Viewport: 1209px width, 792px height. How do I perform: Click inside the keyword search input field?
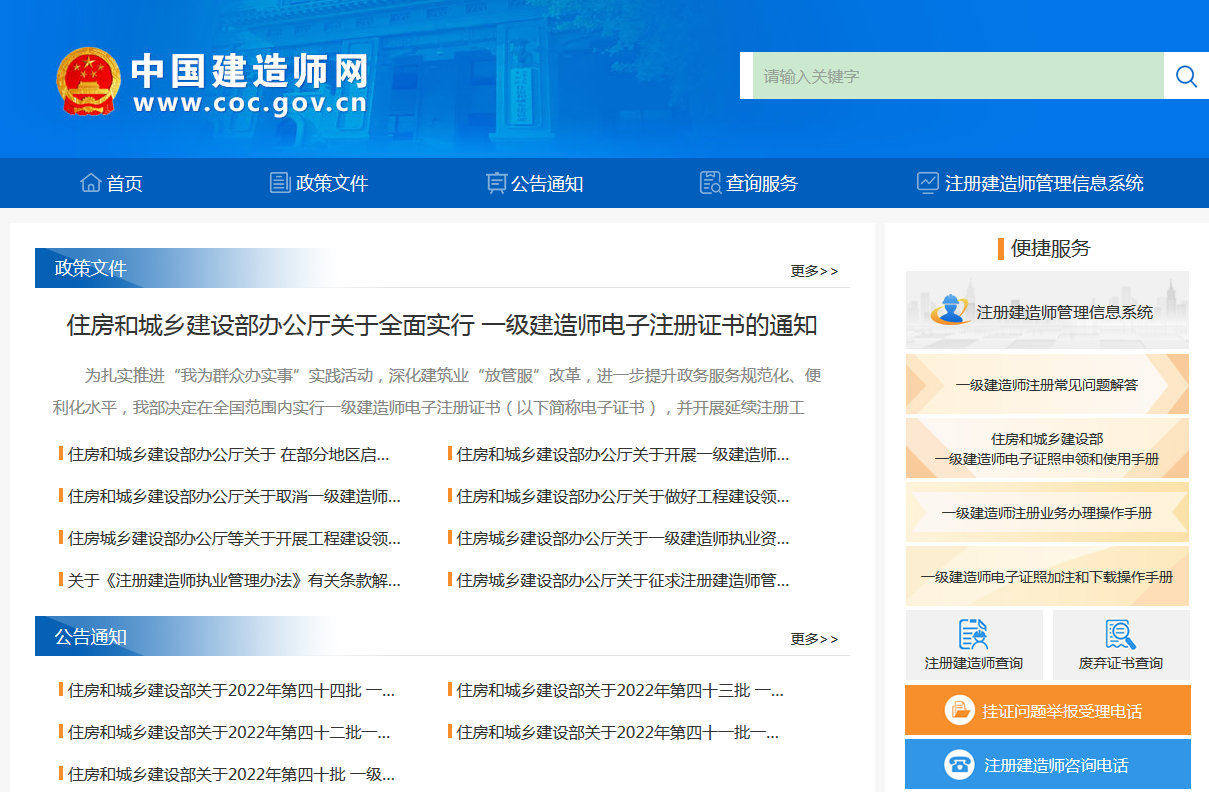(x=950, y=75)
